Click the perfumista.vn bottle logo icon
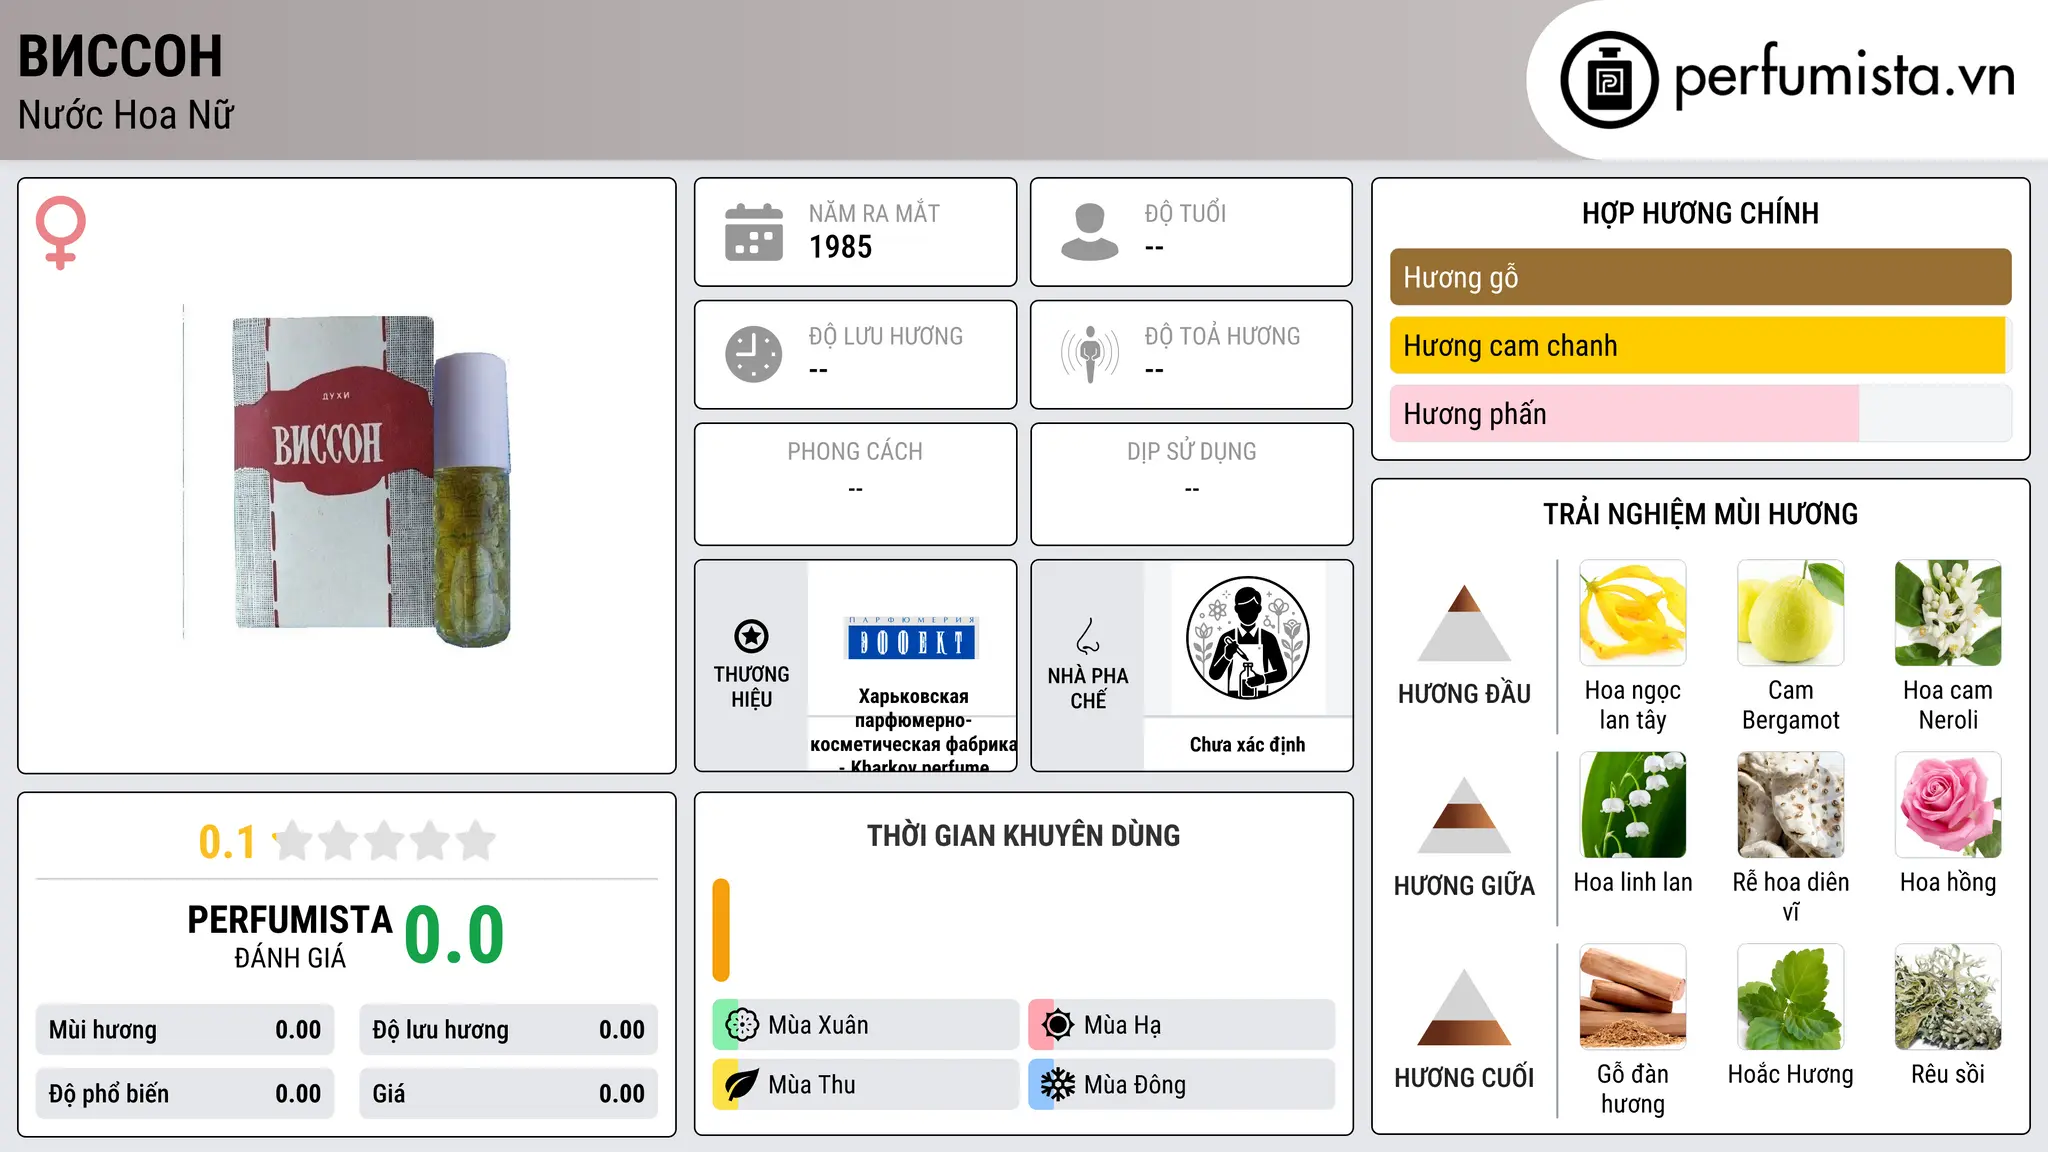2048x1152 pixels. (x=1609, y=80)
